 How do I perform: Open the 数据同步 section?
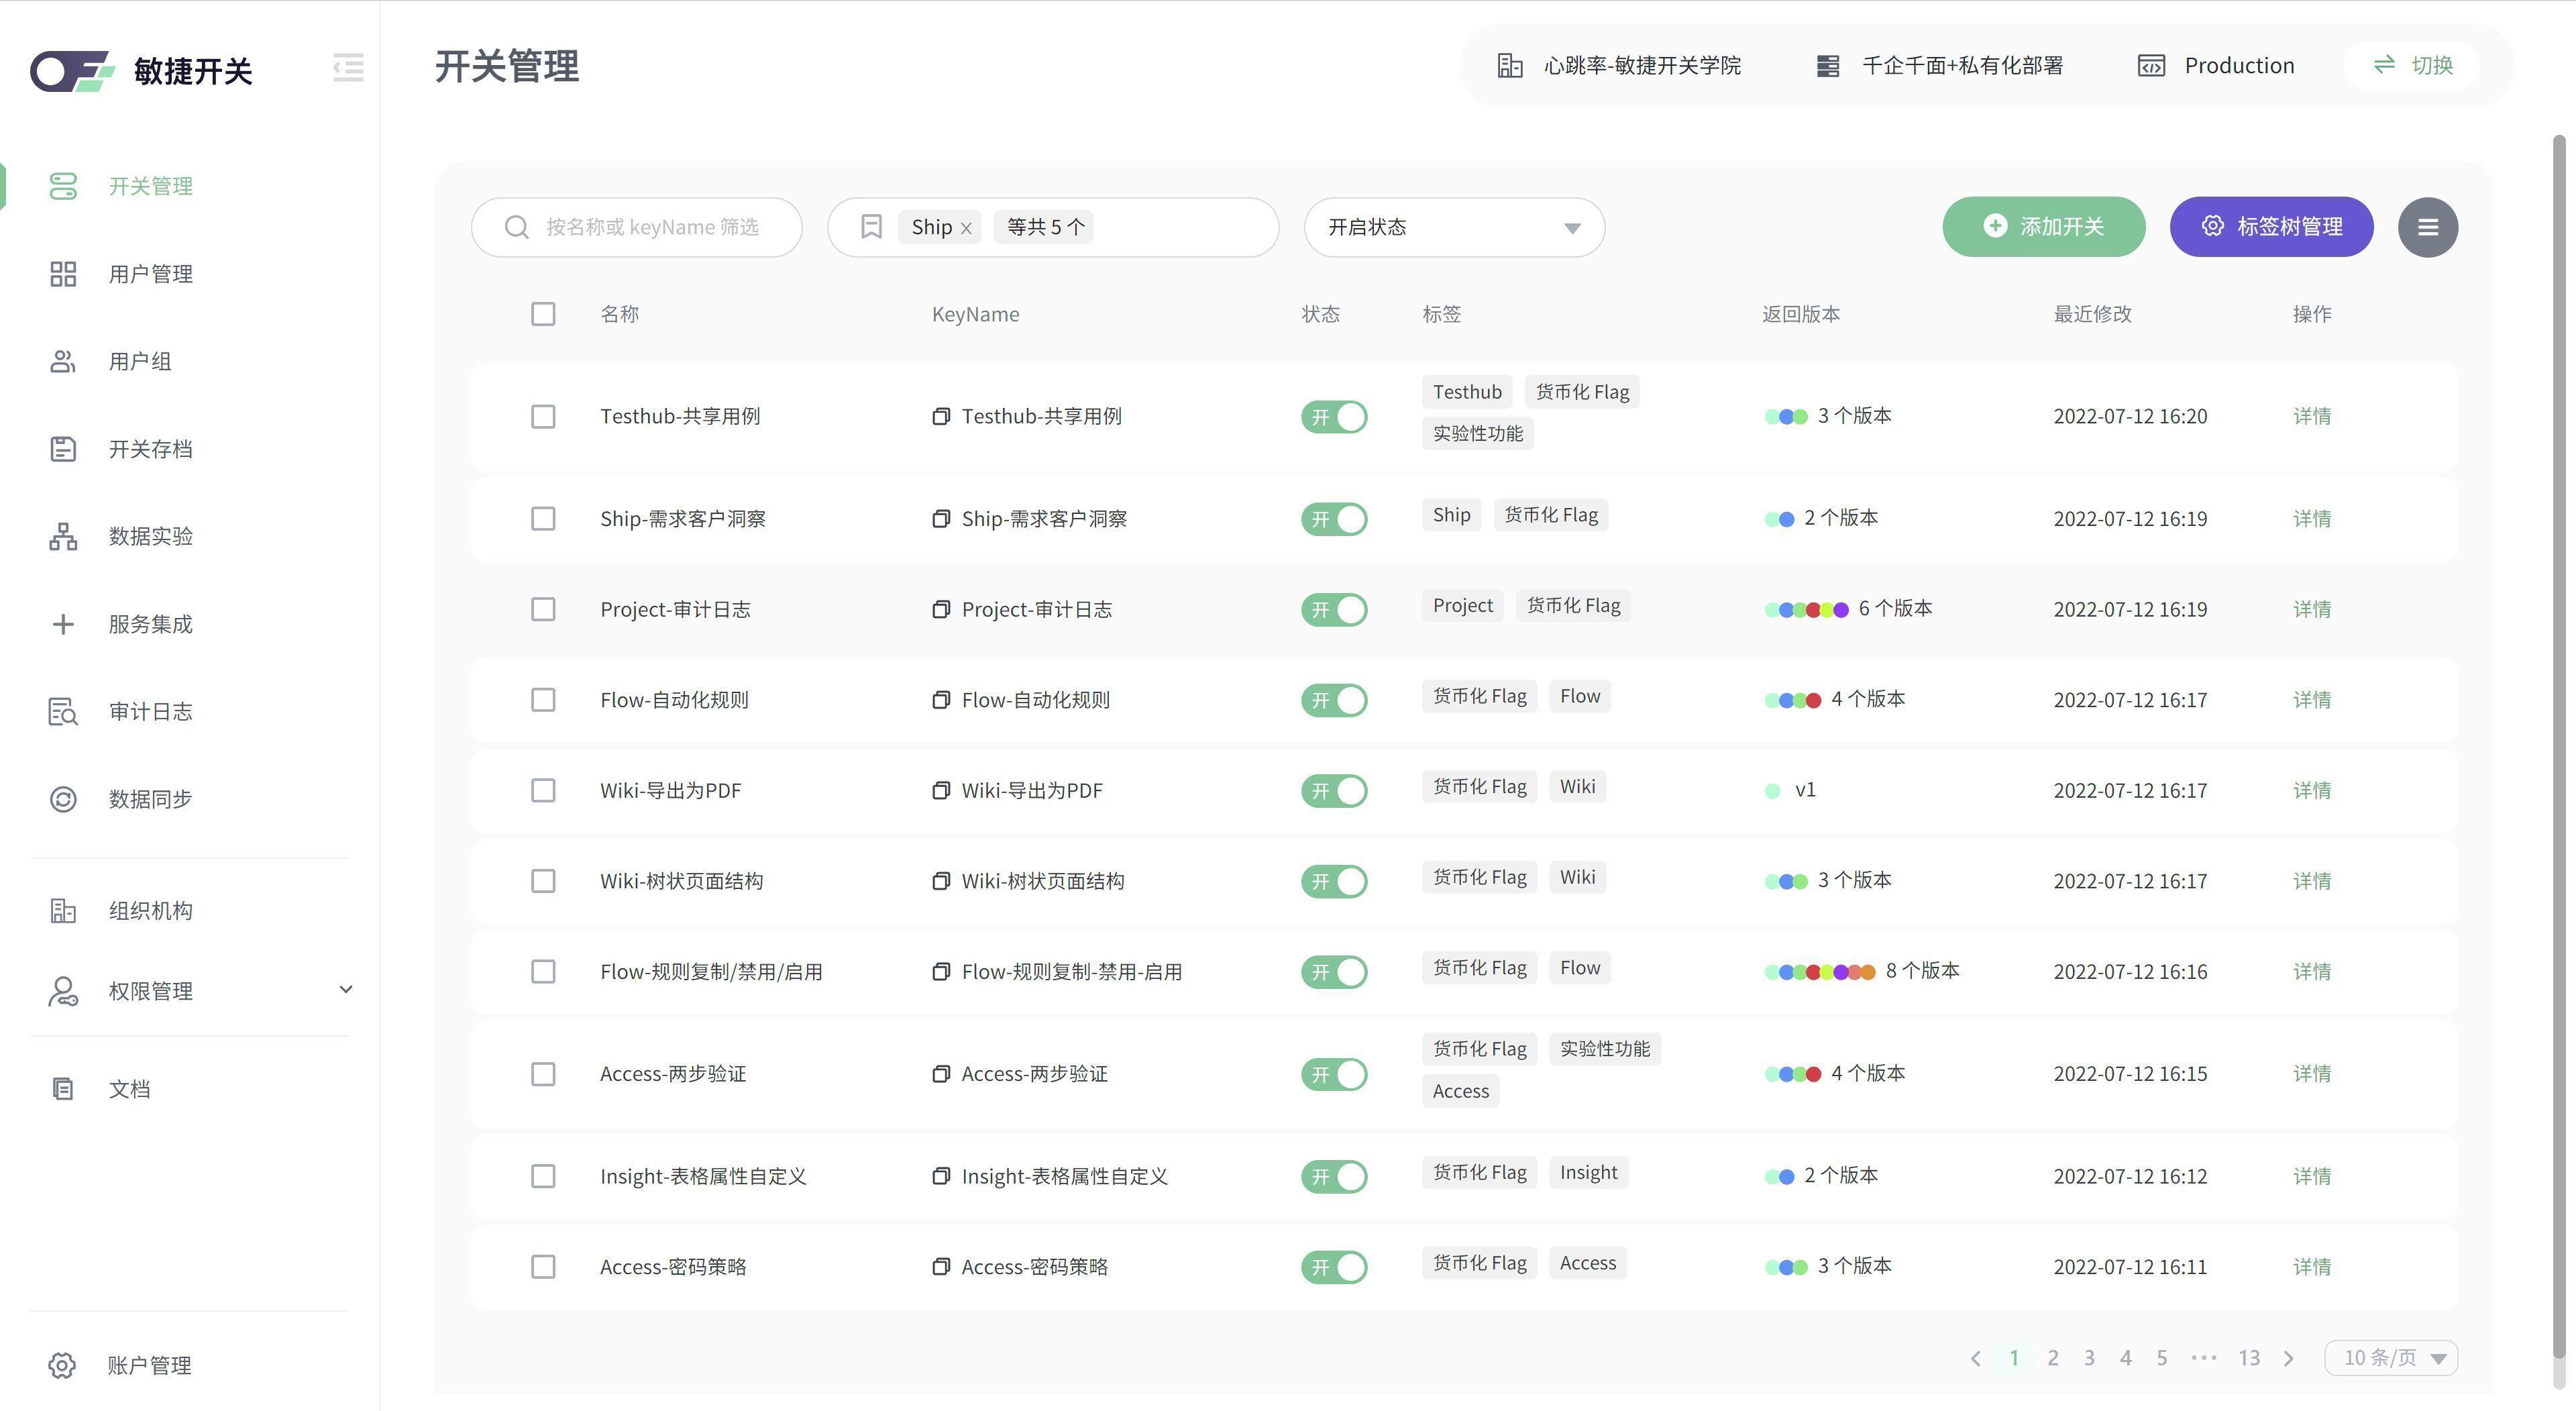[x=150, y=798]
